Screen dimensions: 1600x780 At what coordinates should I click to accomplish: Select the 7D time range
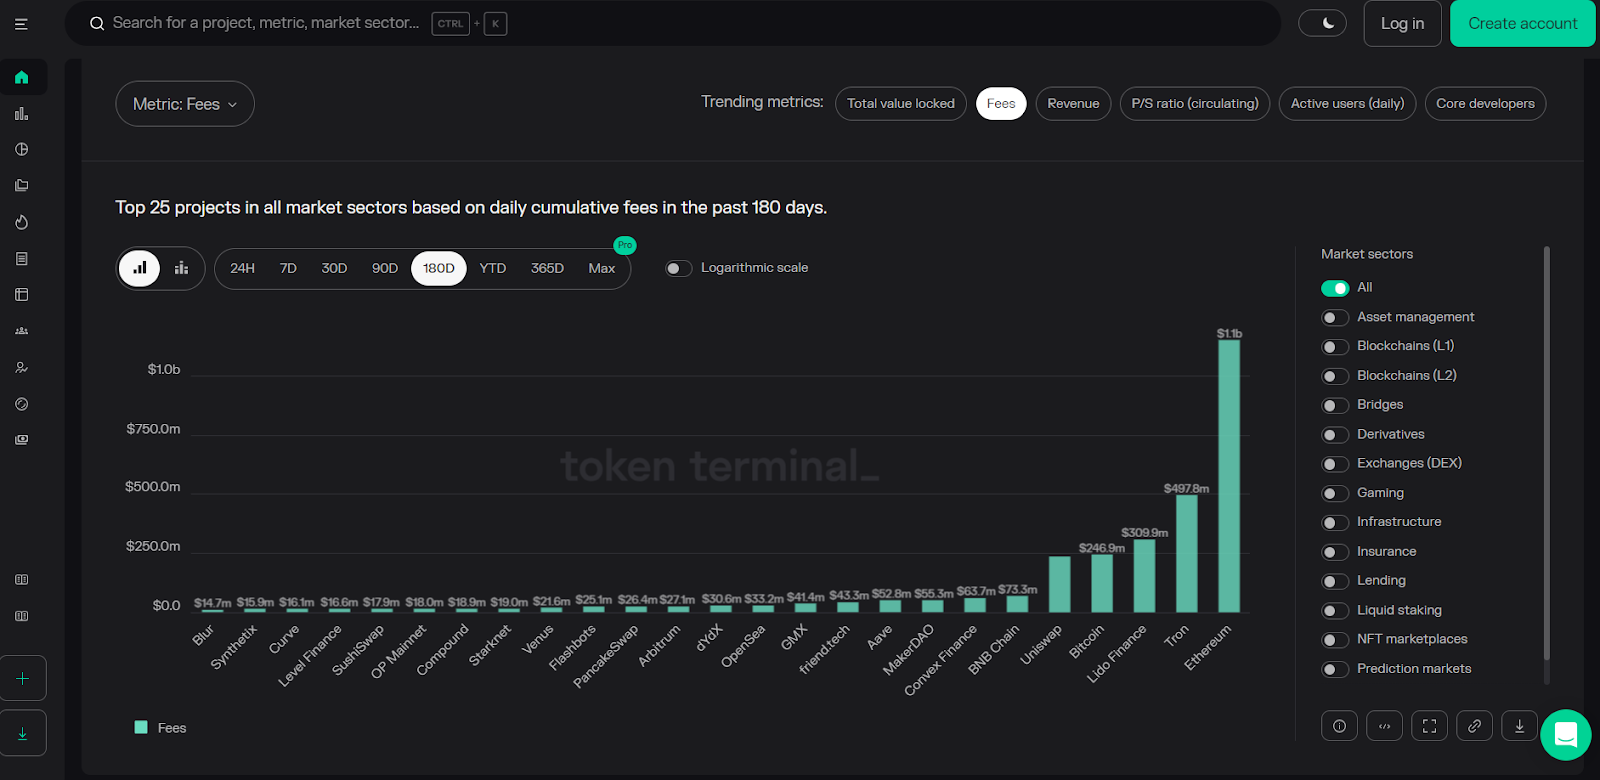tap(288, 268)
